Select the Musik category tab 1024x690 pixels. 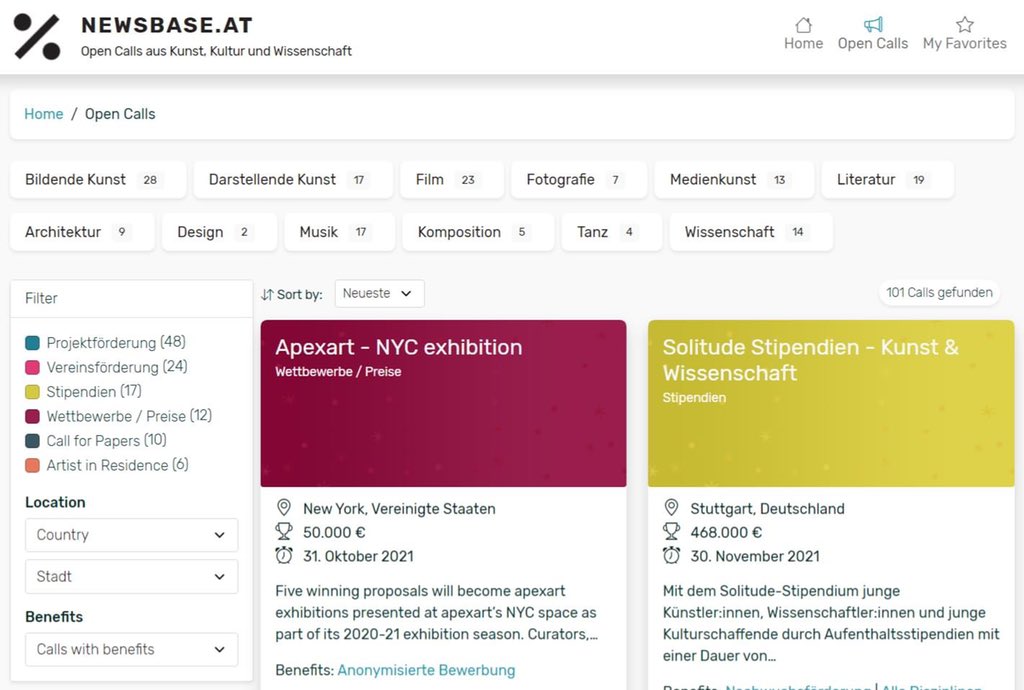click(339, 232)
